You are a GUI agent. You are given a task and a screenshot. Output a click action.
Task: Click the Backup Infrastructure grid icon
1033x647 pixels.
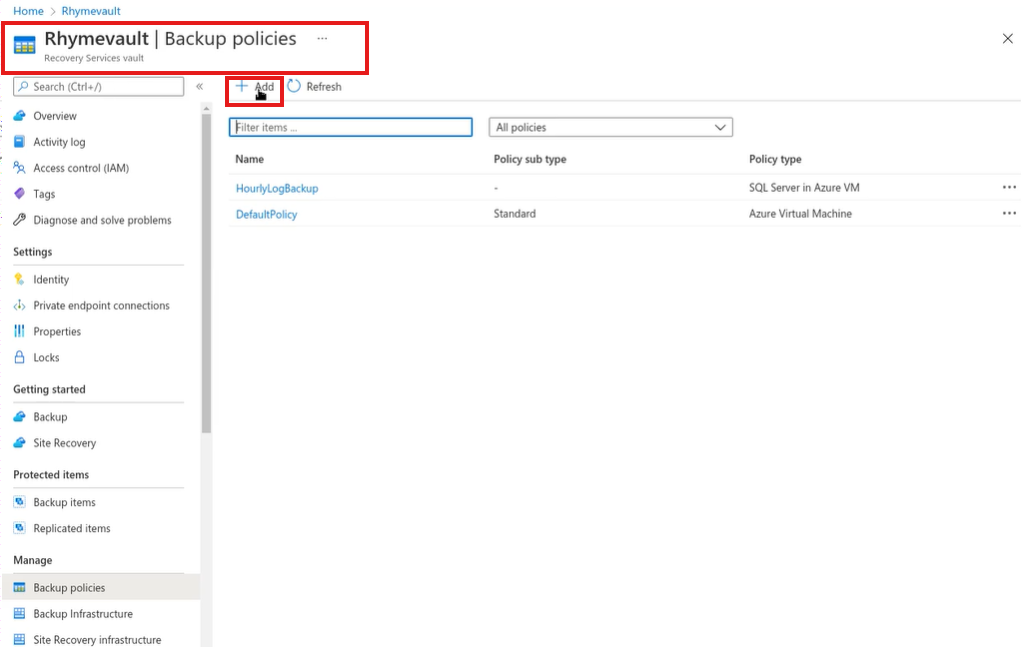(20, 613)
